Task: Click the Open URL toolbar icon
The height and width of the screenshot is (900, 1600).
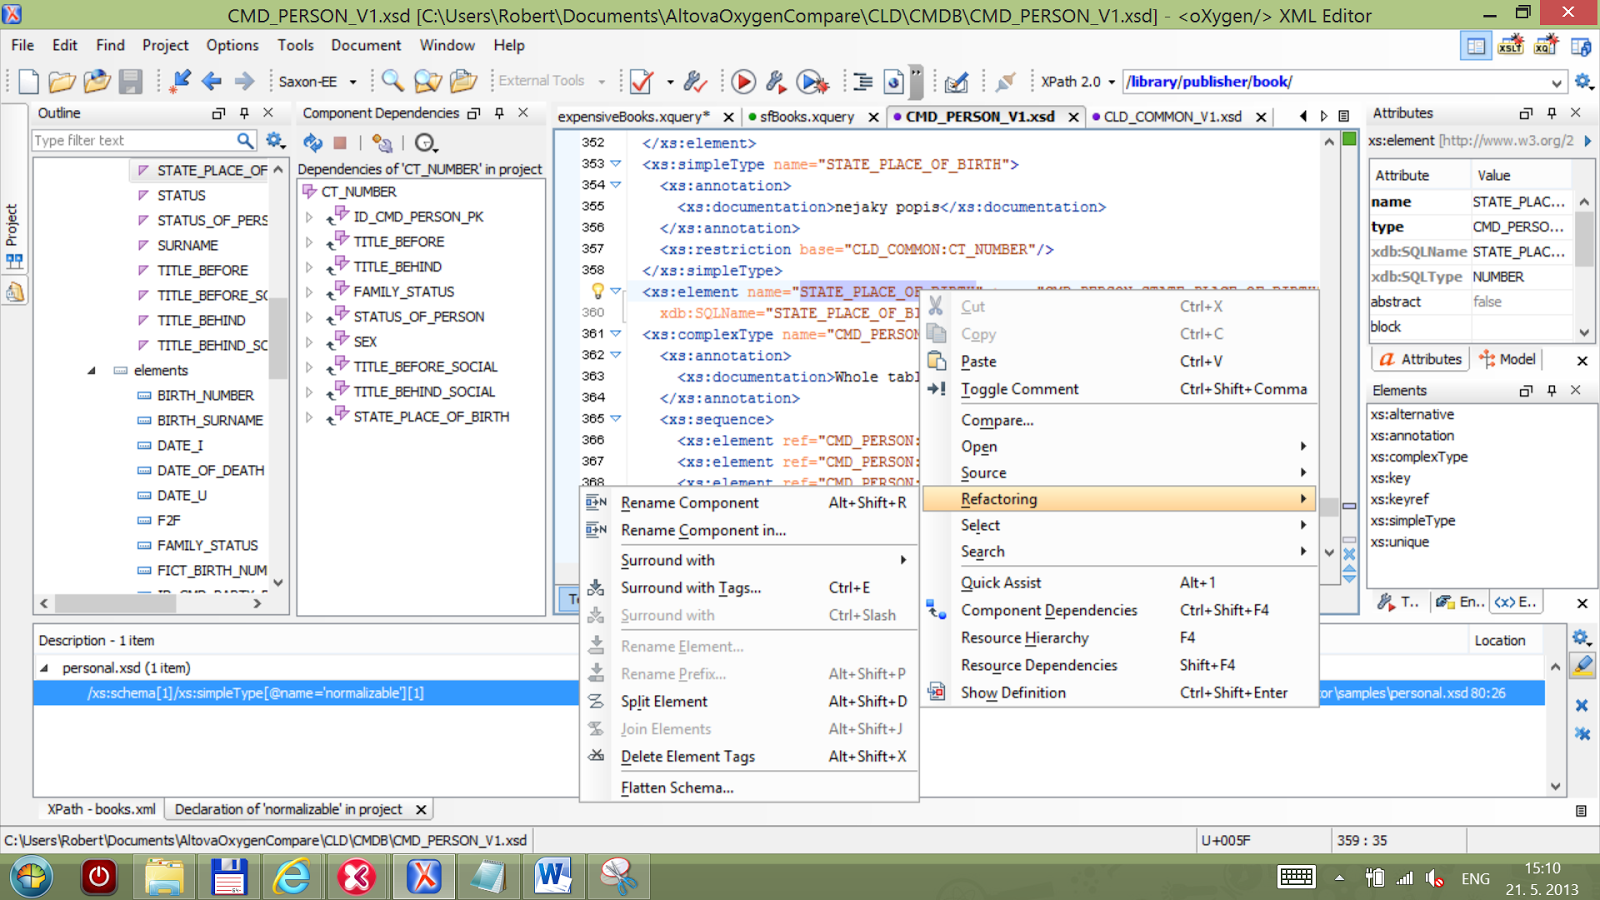Action: (97, 82)
